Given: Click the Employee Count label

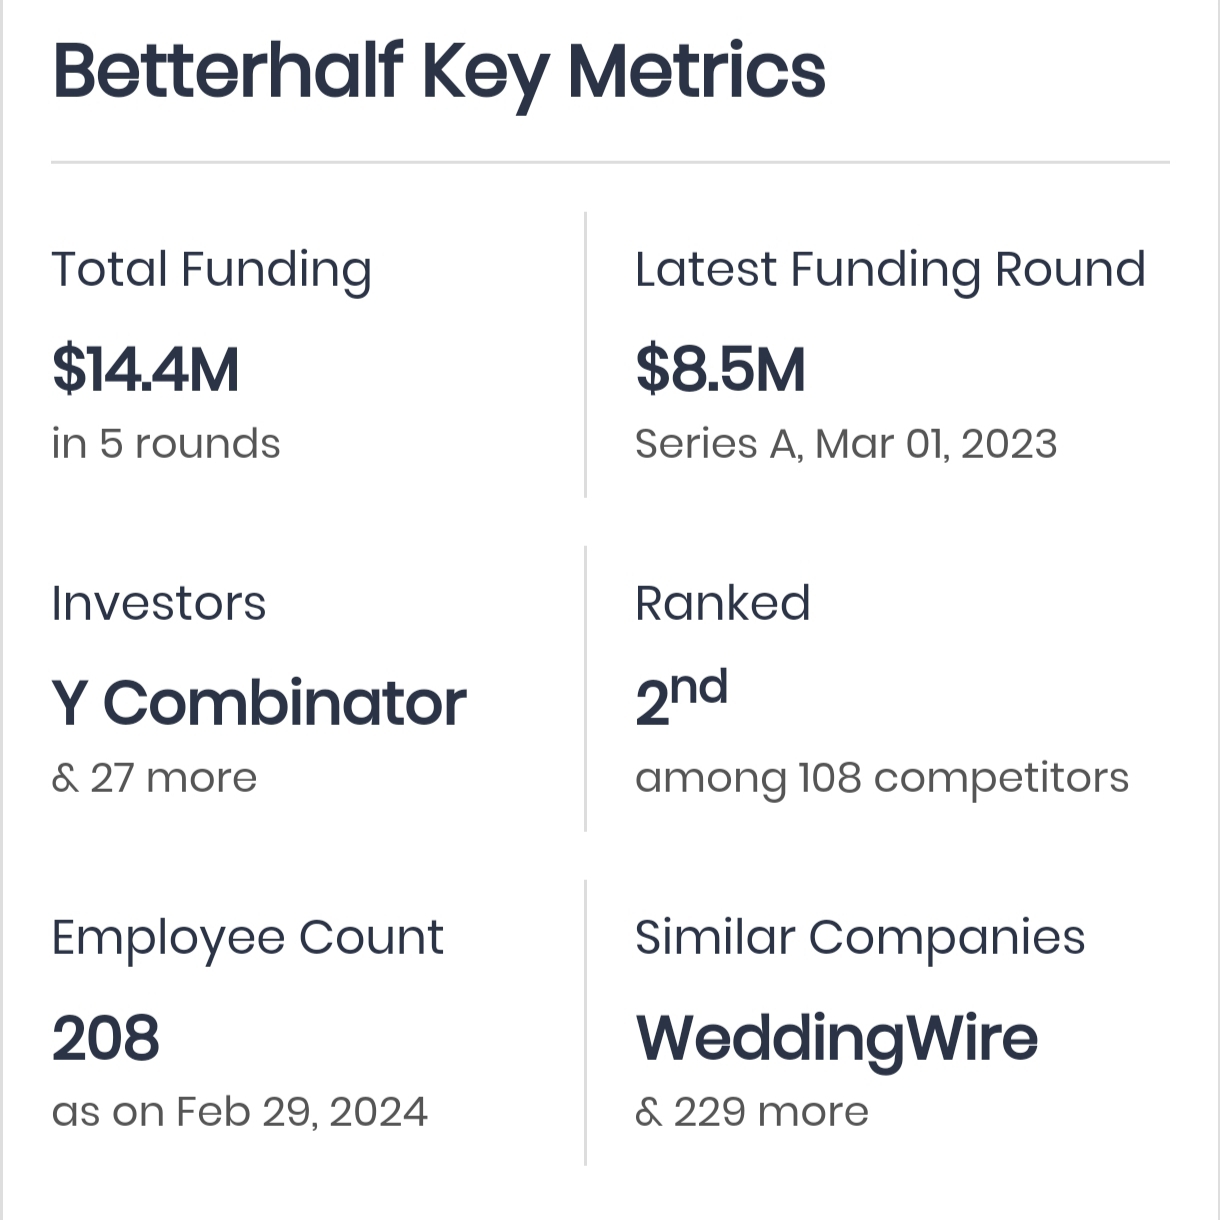Looking at the screenshot, I should click(247, 937).
